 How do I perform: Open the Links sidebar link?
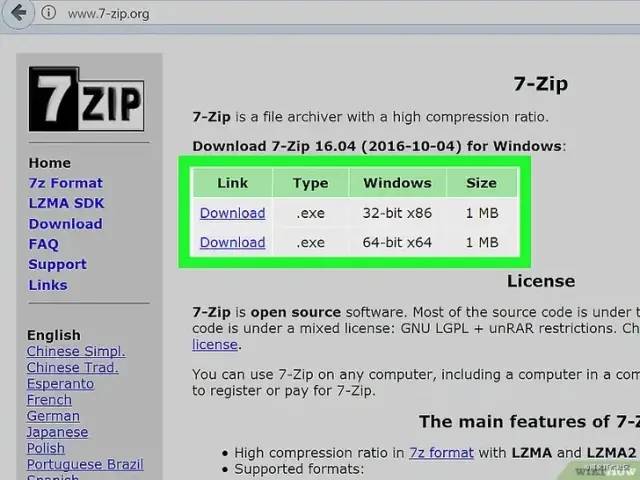coord(48,285)
